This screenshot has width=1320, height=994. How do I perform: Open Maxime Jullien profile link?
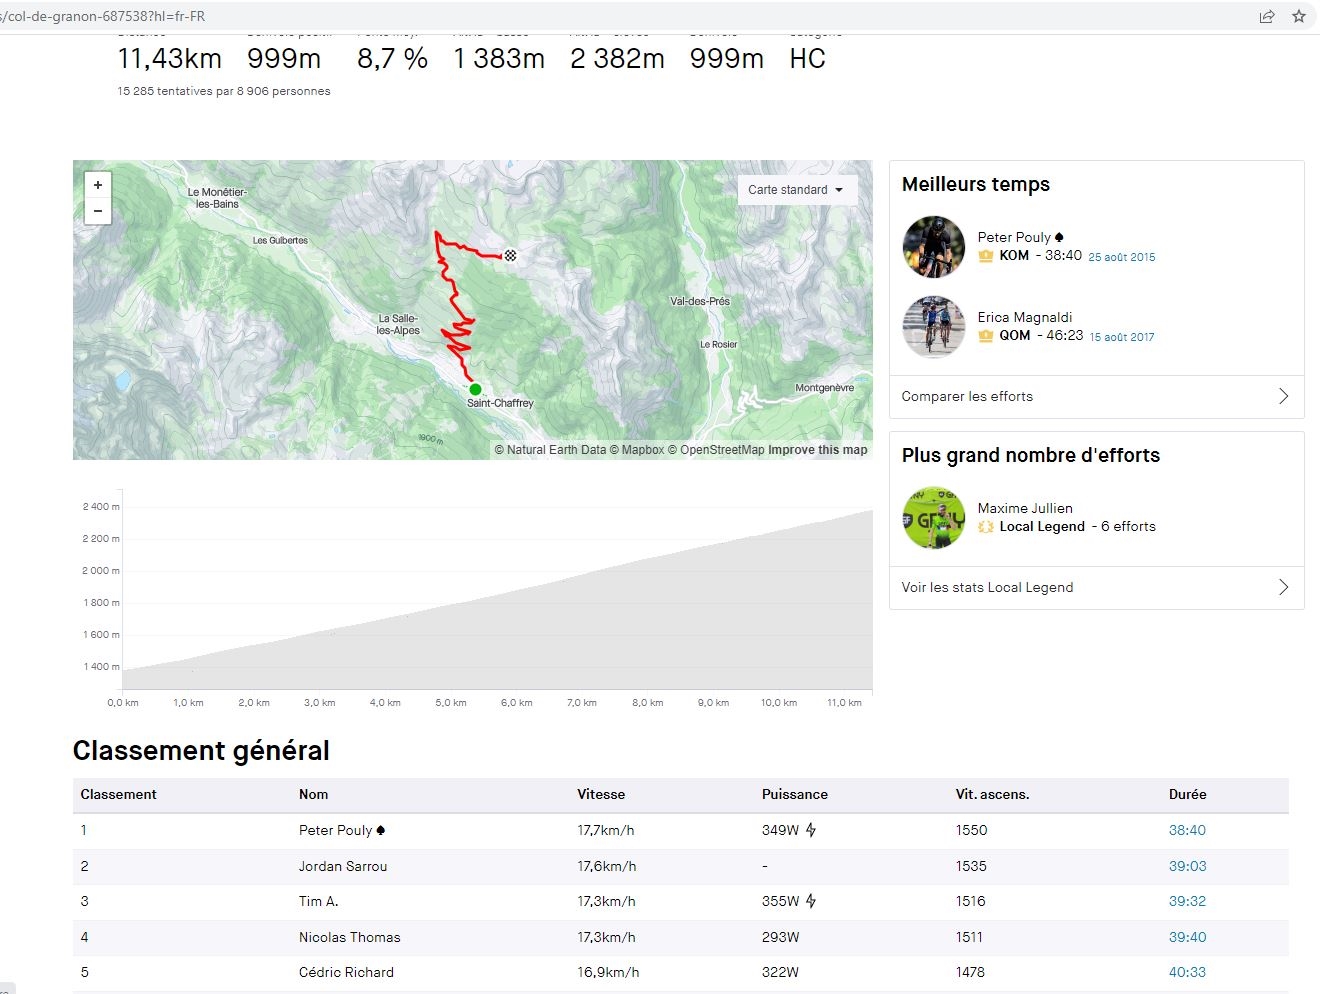[x=1025, y=508]
